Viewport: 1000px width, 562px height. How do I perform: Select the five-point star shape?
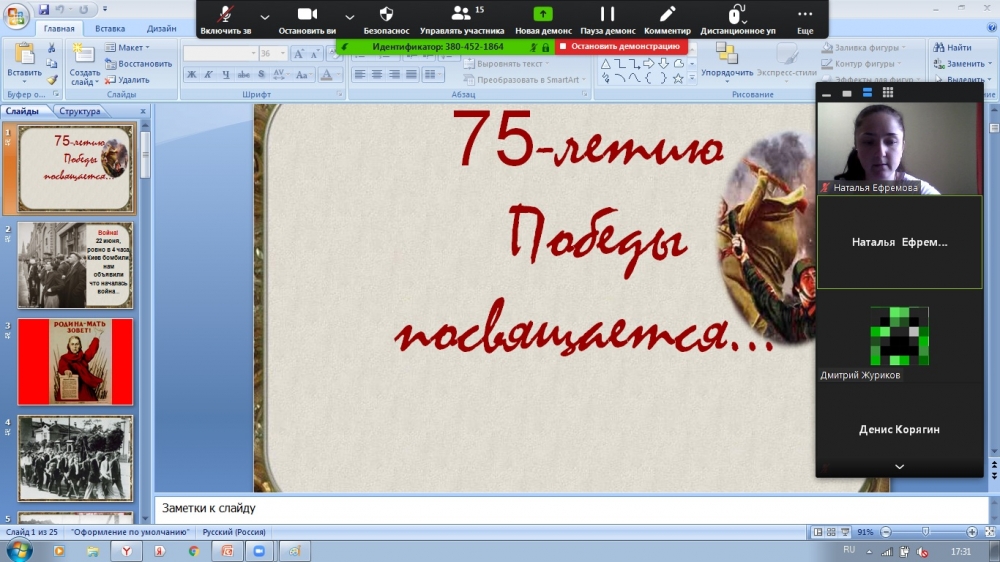(678, 78)
